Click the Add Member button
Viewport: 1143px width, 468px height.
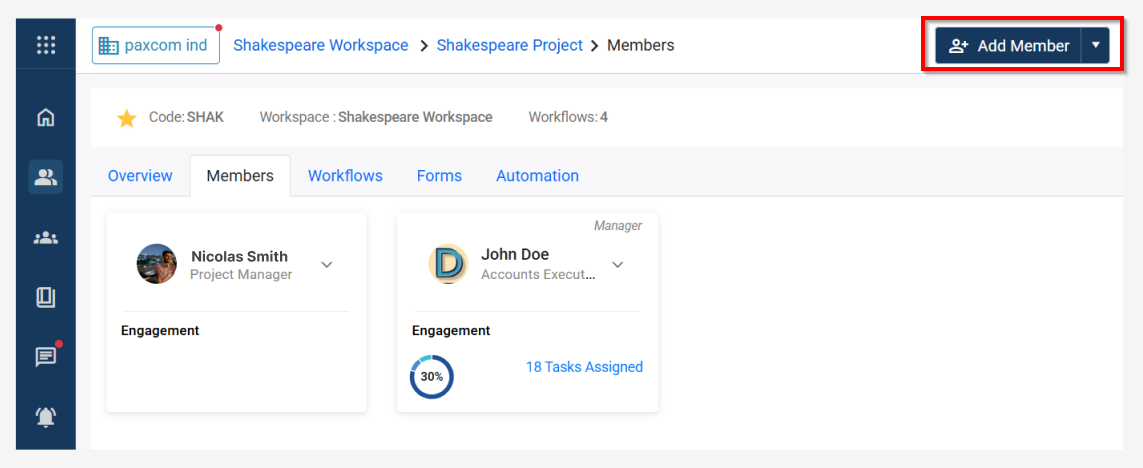coord(1008,45)
